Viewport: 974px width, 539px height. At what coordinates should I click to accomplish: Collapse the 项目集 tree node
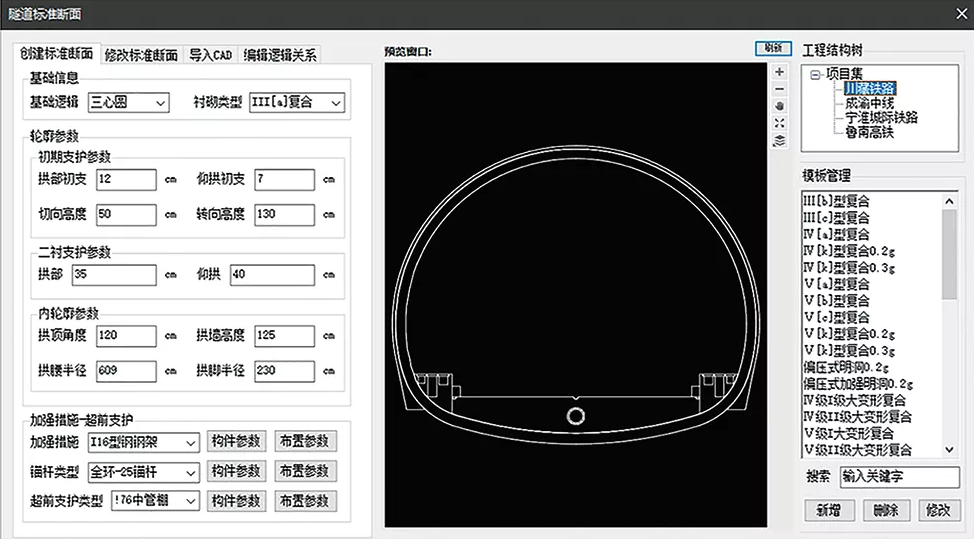(814, 75)
